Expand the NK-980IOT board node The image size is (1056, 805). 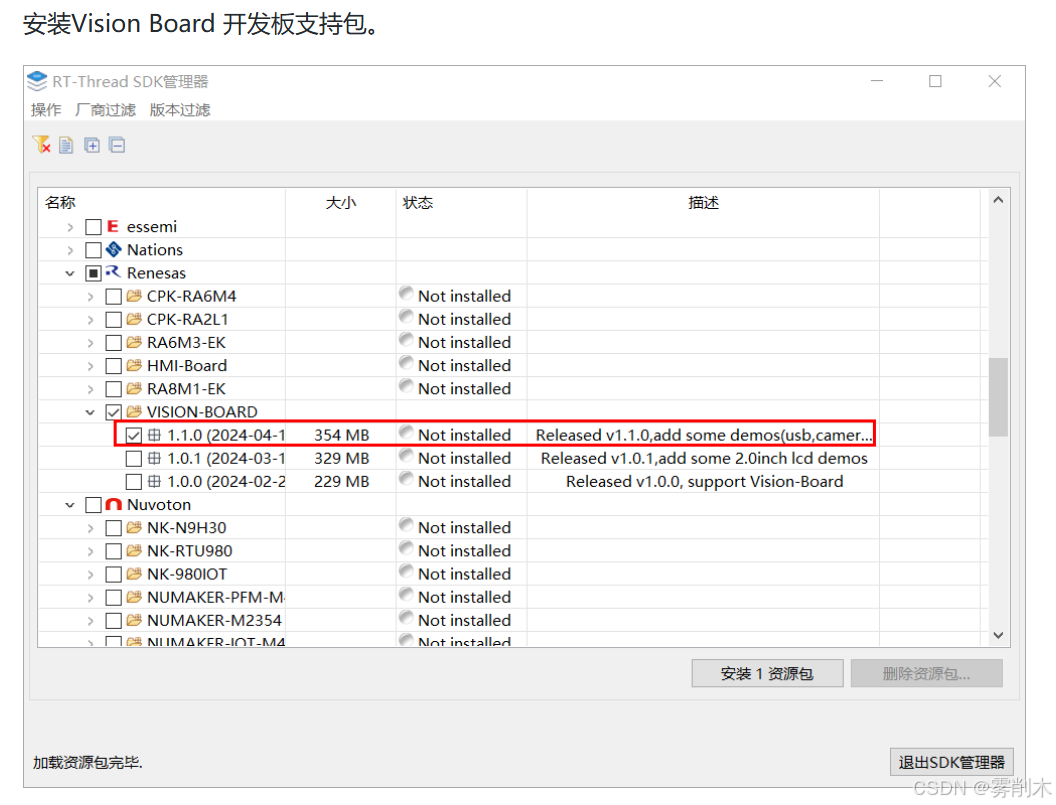(x=90, y=575)
